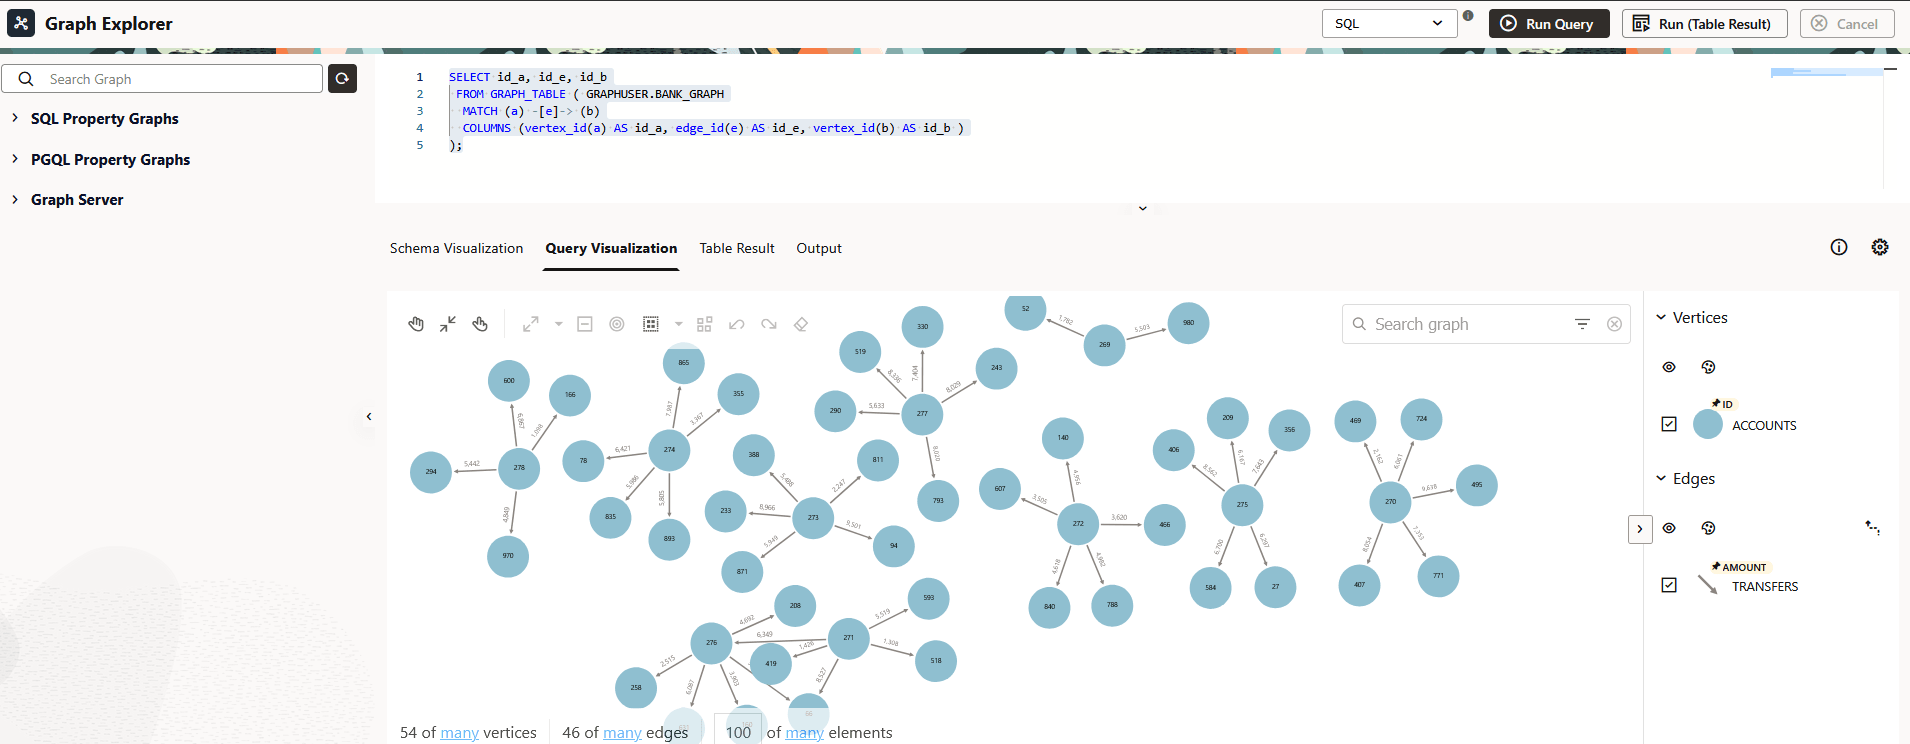Click the 'many' edges link
Screen dimensions: 1910x744
pyautogui.click(x=622, y=733)
